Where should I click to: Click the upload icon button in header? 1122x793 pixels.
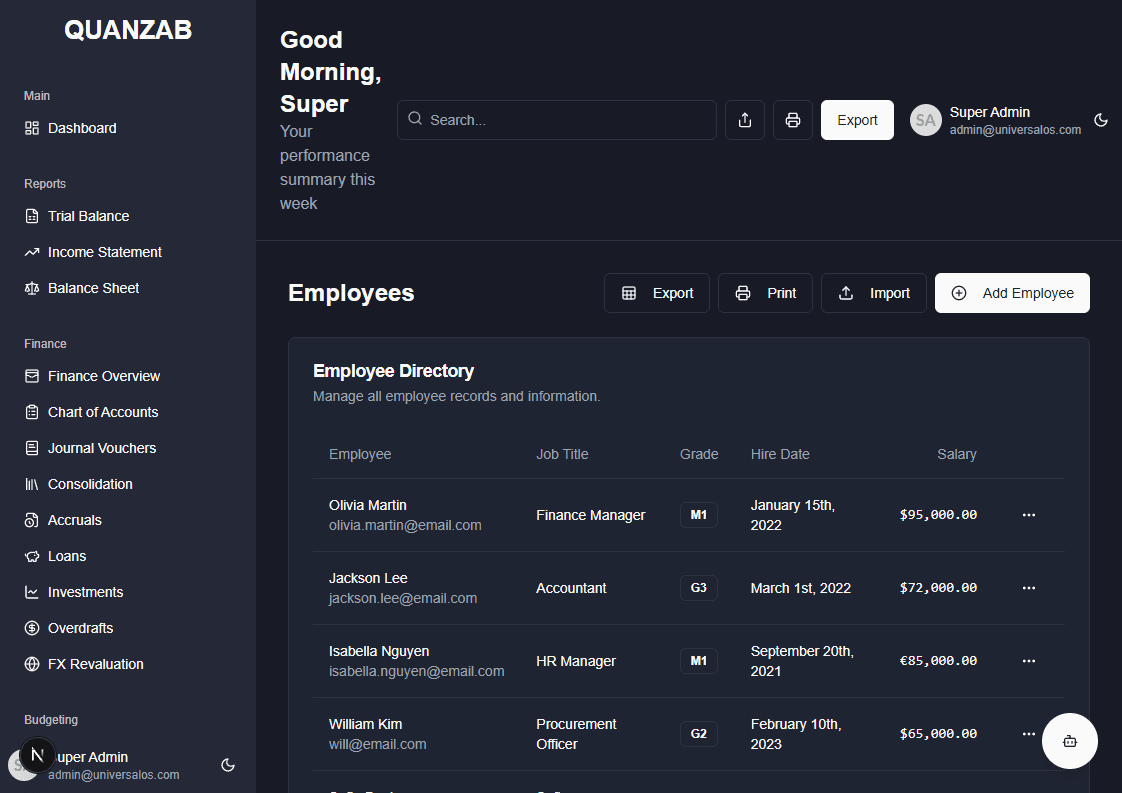745,120
